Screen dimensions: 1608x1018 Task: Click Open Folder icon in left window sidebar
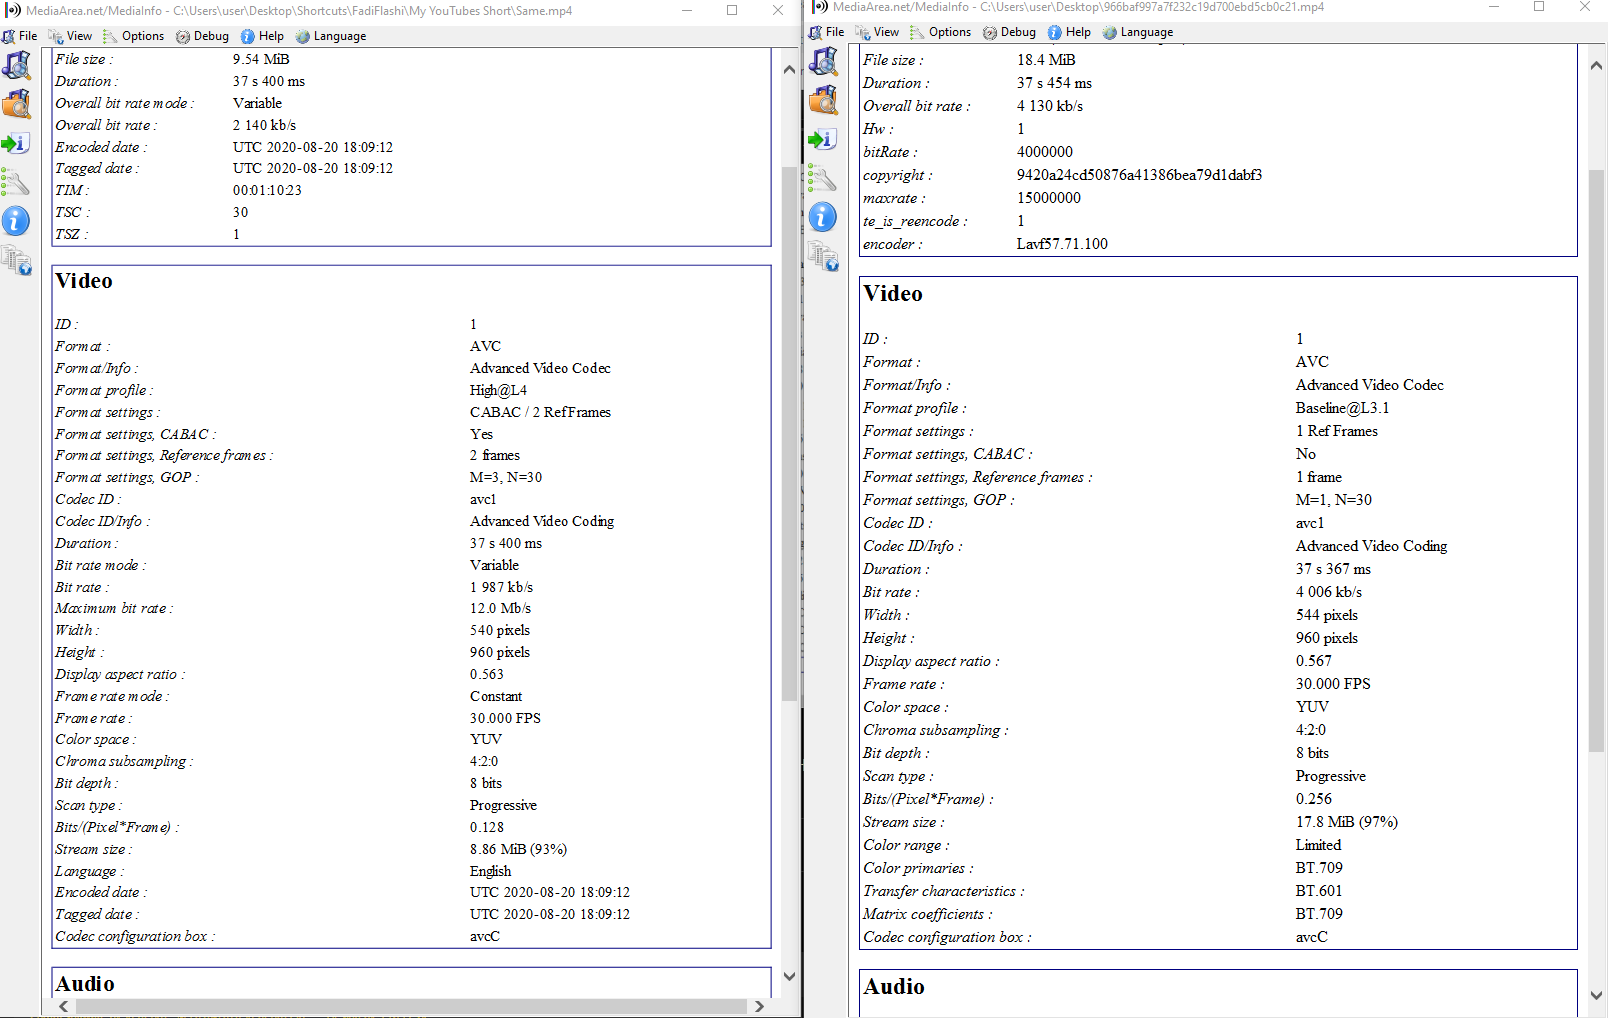click(16, 104)
